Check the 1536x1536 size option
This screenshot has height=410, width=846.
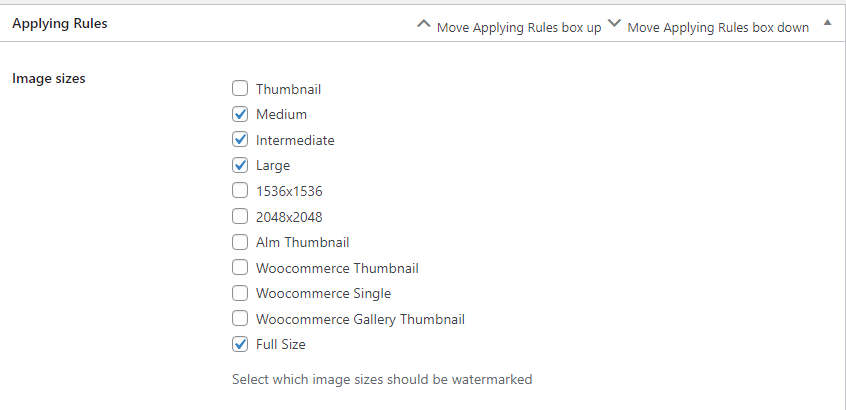240,190
